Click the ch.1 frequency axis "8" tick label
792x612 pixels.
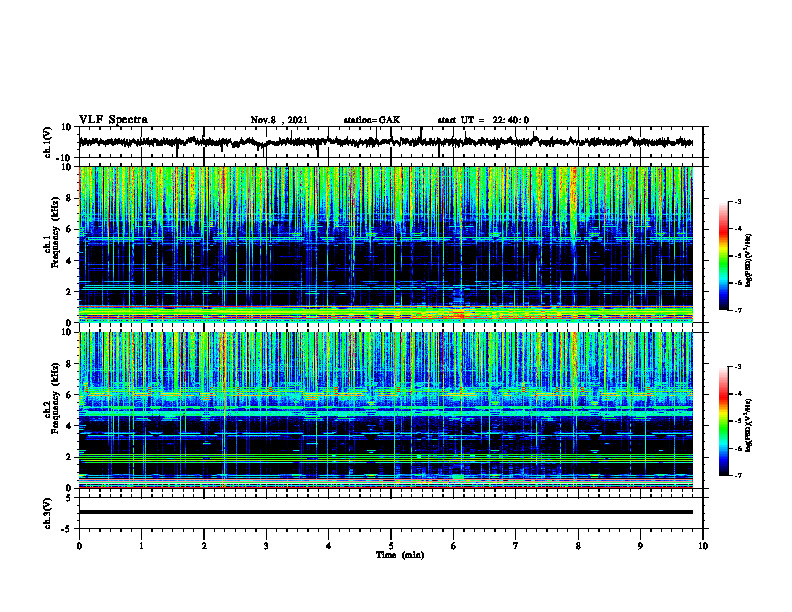pos(69,198)
